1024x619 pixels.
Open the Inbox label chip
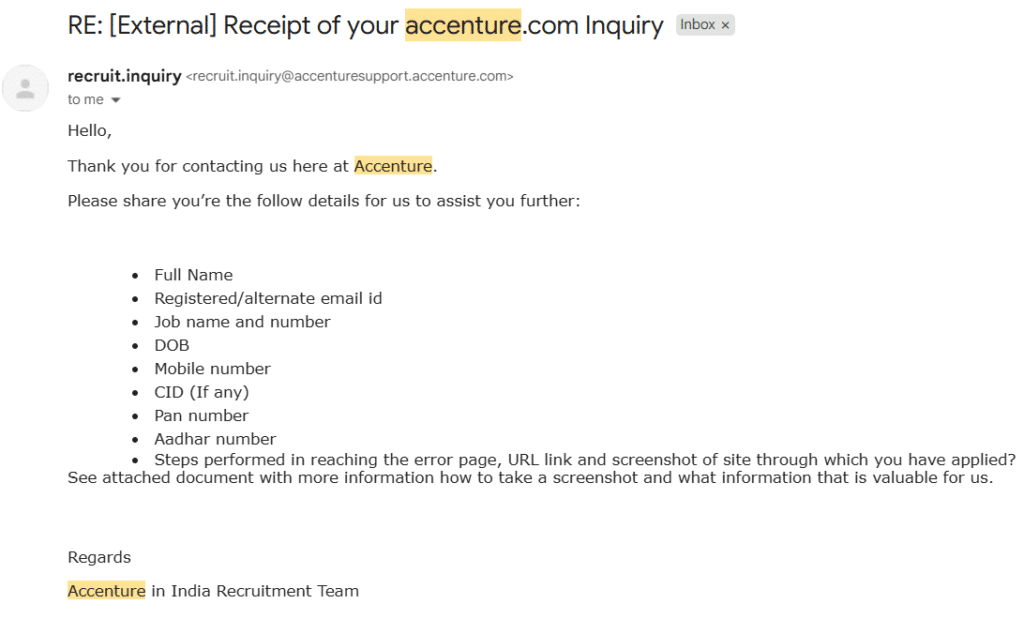697,24
